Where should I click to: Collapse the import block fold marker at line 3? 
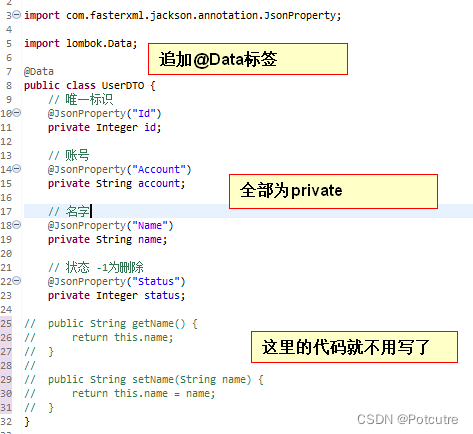17,15
